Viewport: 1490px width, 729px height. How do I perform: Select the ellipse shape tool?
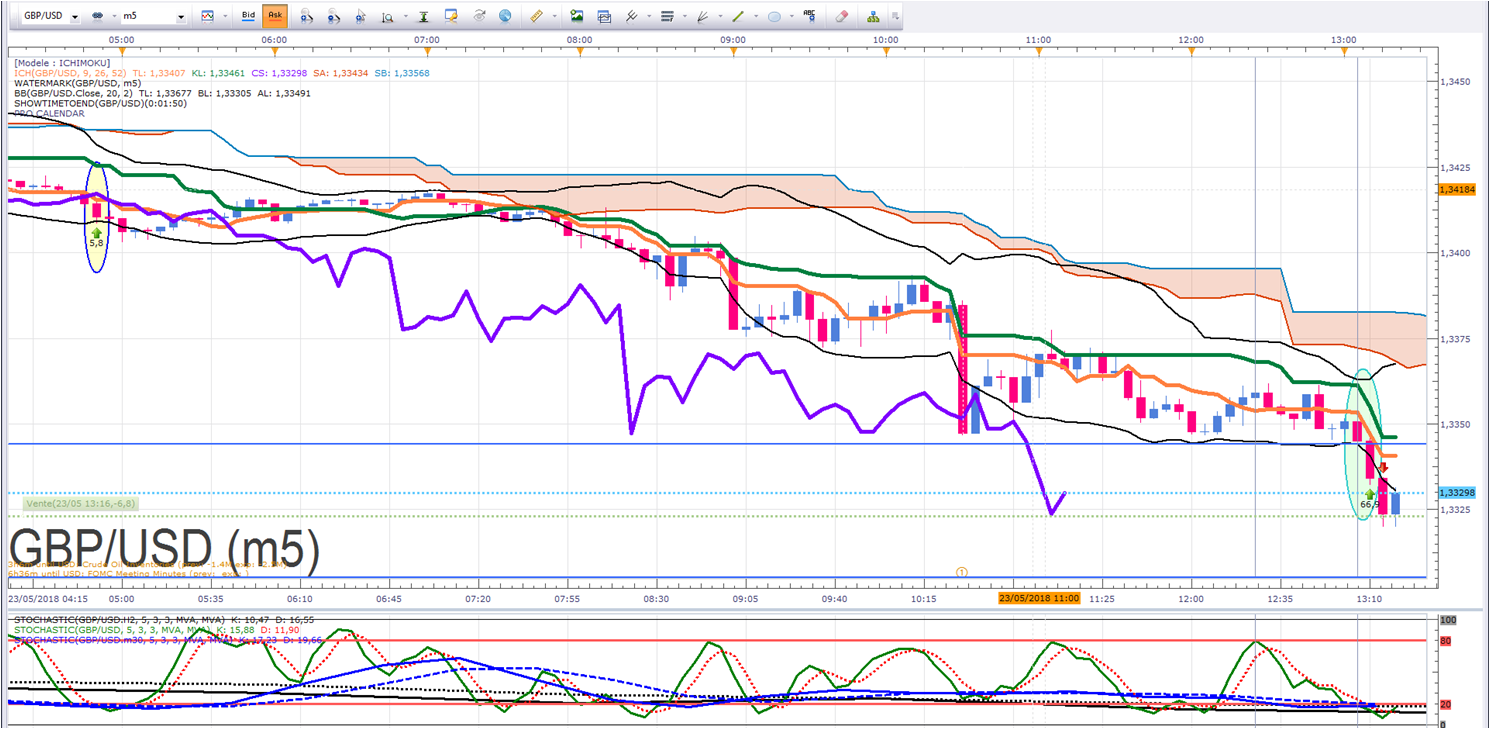(774, 17)
